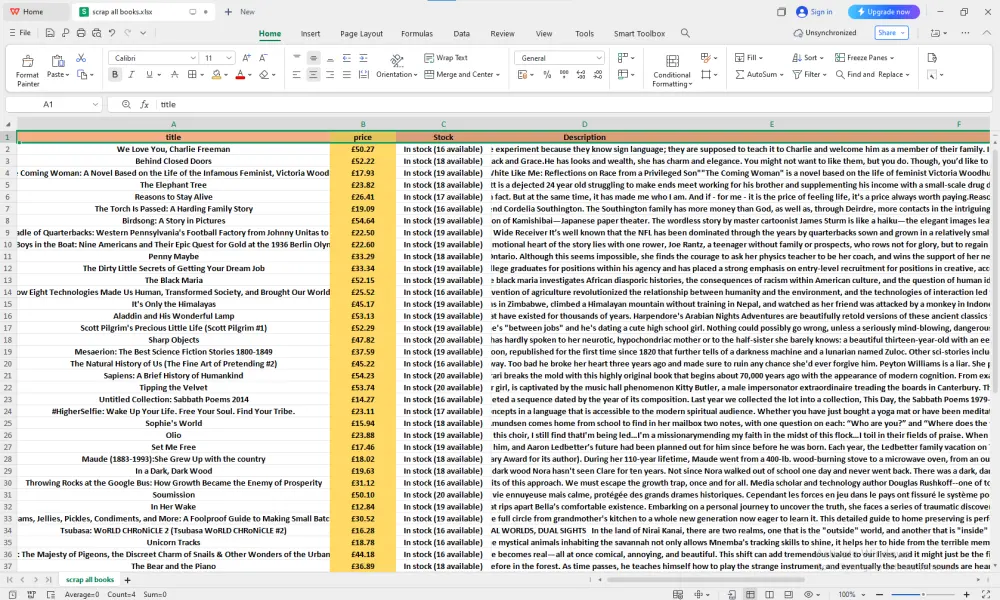Toggle Wrap Text for selected cells

click(446, 58)
